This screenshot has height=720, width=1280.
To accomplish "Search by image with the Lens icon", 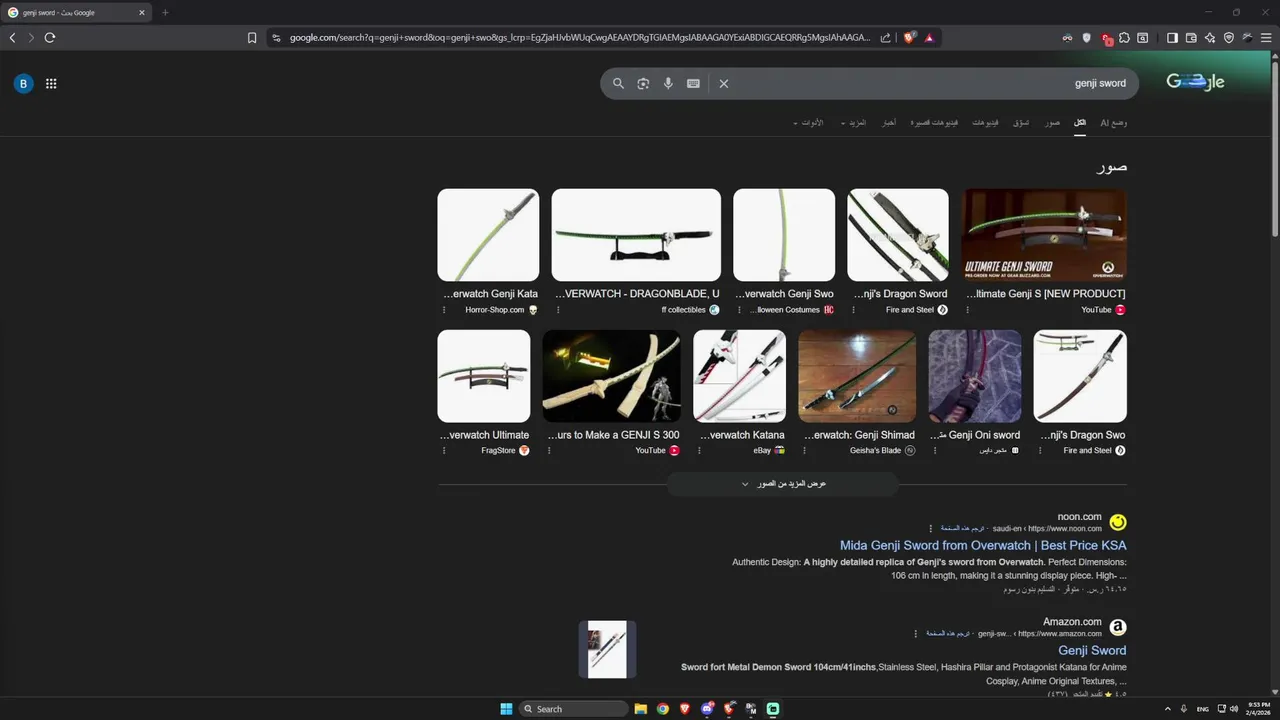I will 643,84.
